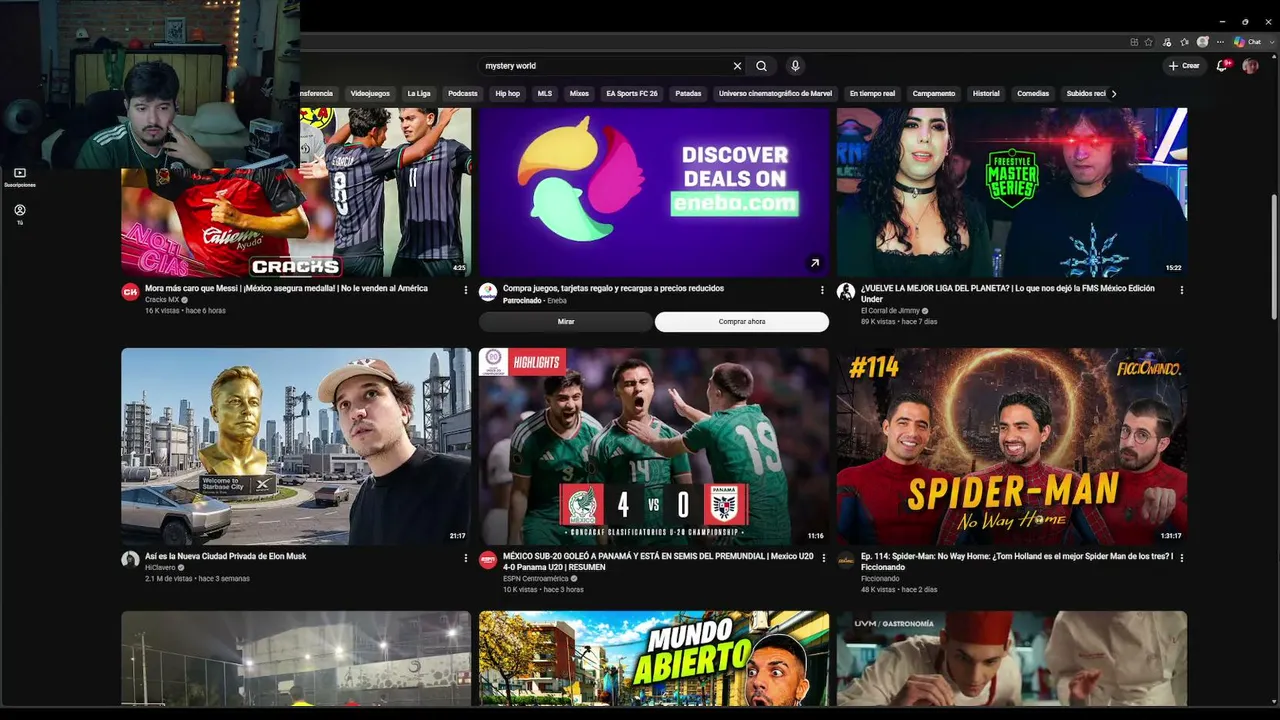The image size is (1280, 720).
Task: Clear the 'mystery world' search text
Action: coord(737,66)
